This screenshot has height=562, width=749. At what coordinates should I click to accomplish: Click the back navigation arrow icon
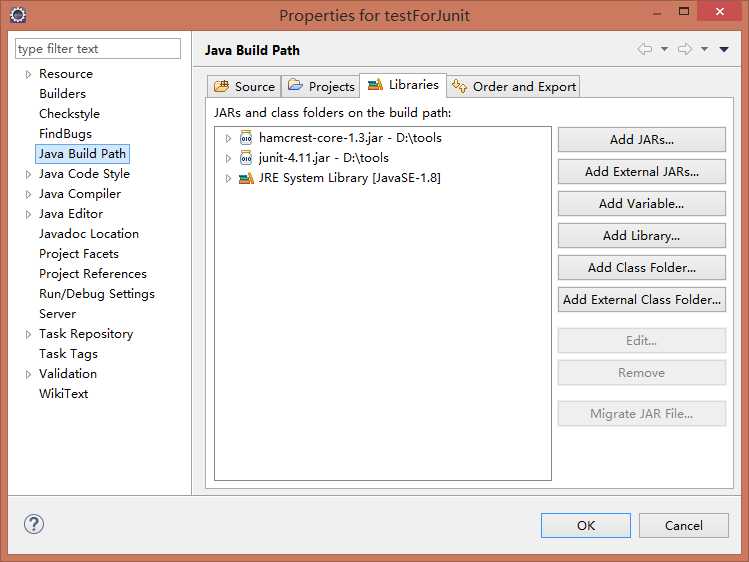click(x=644, y=49)
